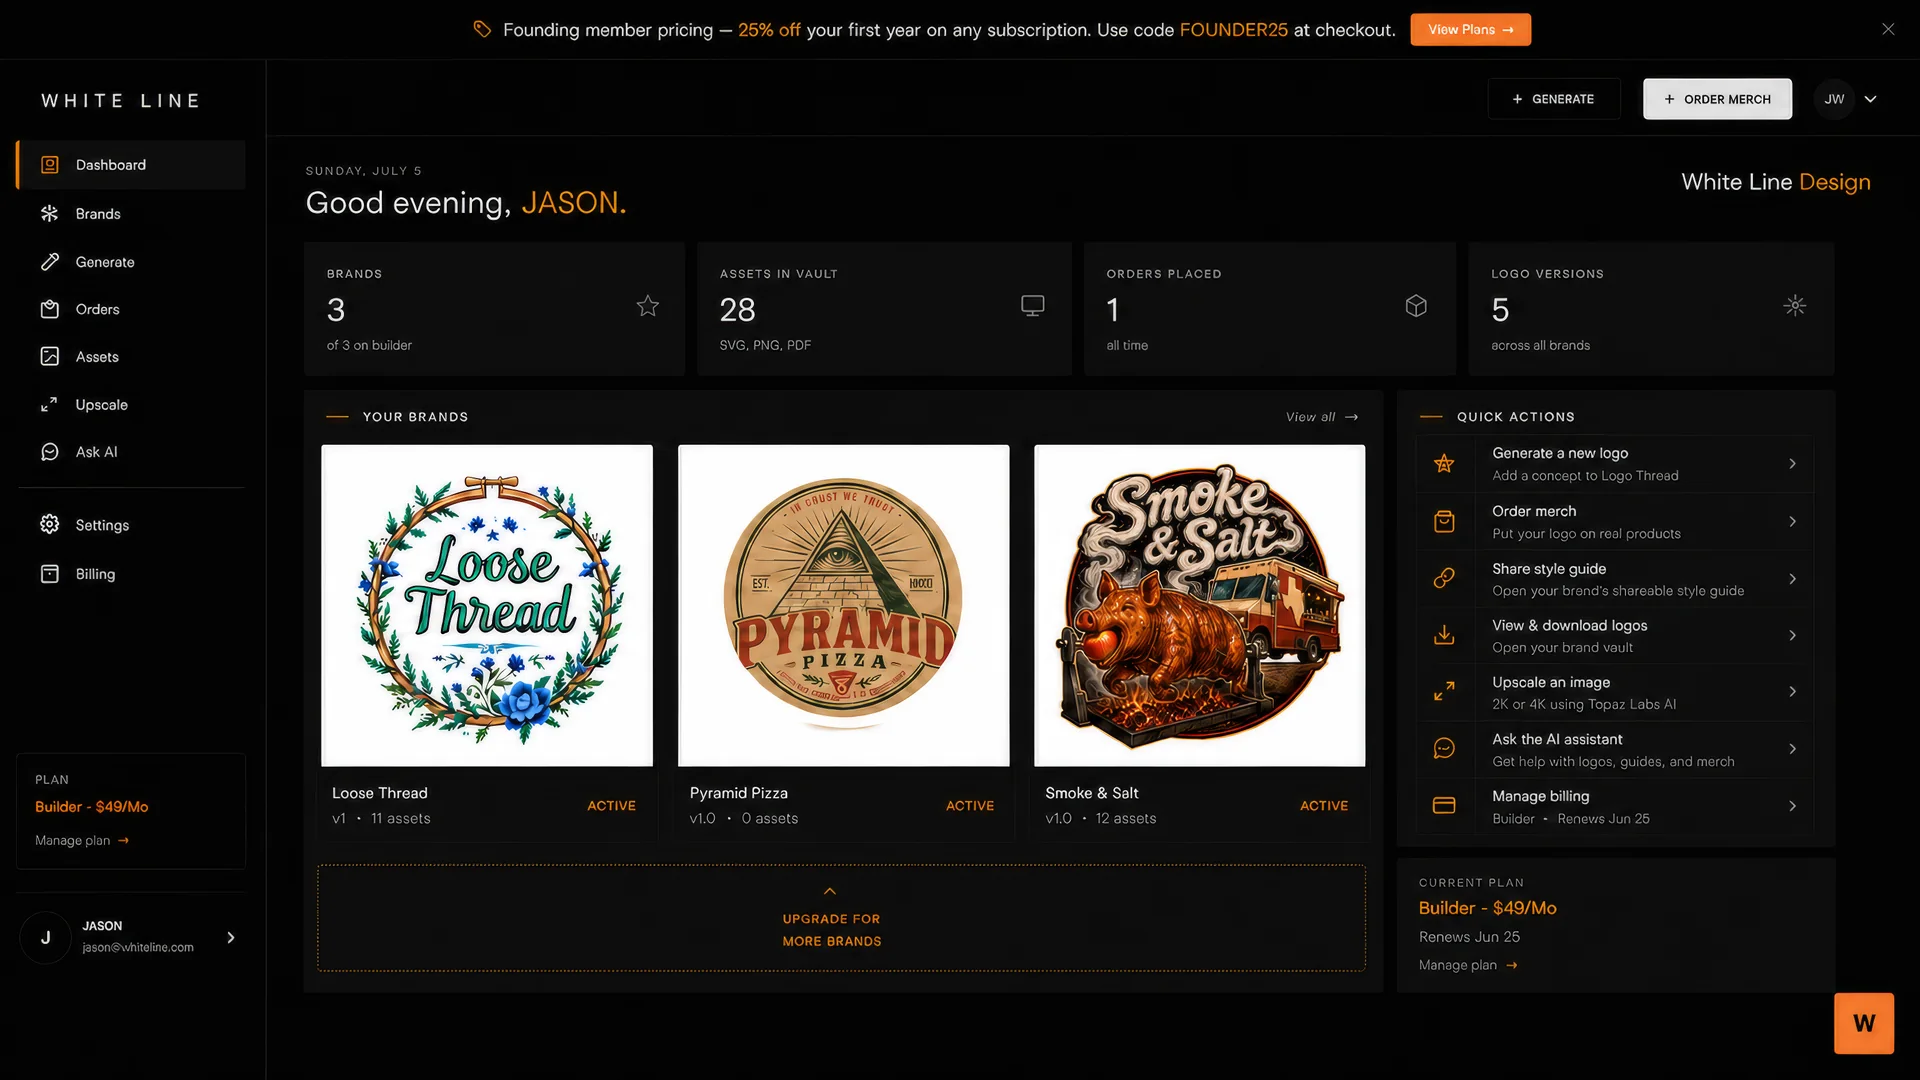1920x1080 pixels.
Task: Open Upscale in the sidebar
Action: pos(131,404)
